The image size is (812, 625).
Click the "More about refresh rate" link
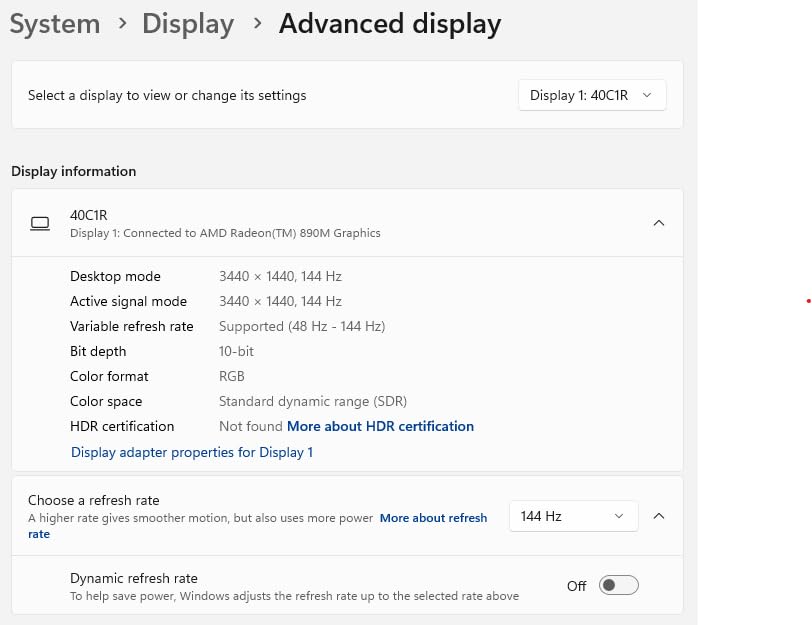[x=433, y=518]
